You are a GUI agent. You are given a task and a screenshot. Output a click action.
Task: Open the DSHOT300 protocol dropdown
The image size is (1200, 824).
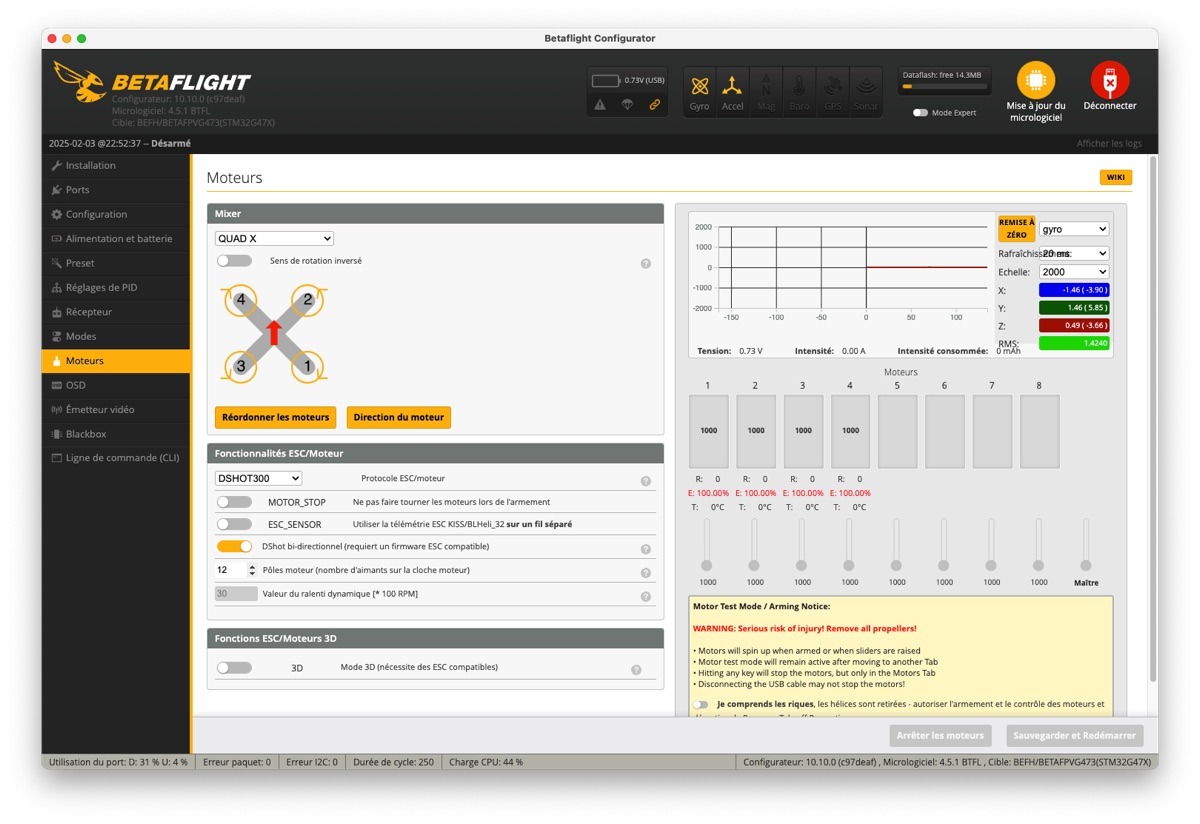point(258,479)
